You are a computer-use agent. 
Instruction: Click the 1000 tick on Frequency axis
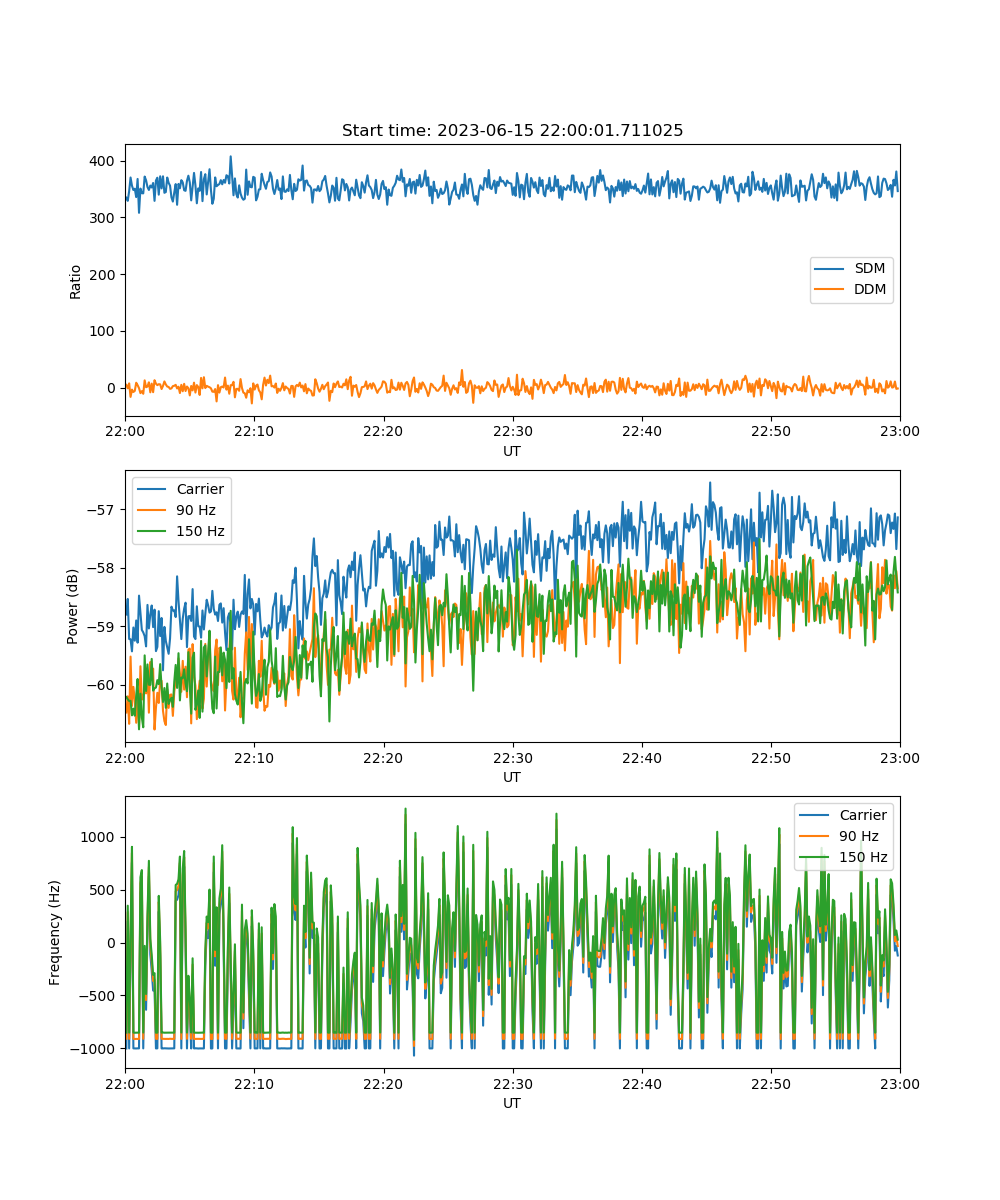coord(100,837)
